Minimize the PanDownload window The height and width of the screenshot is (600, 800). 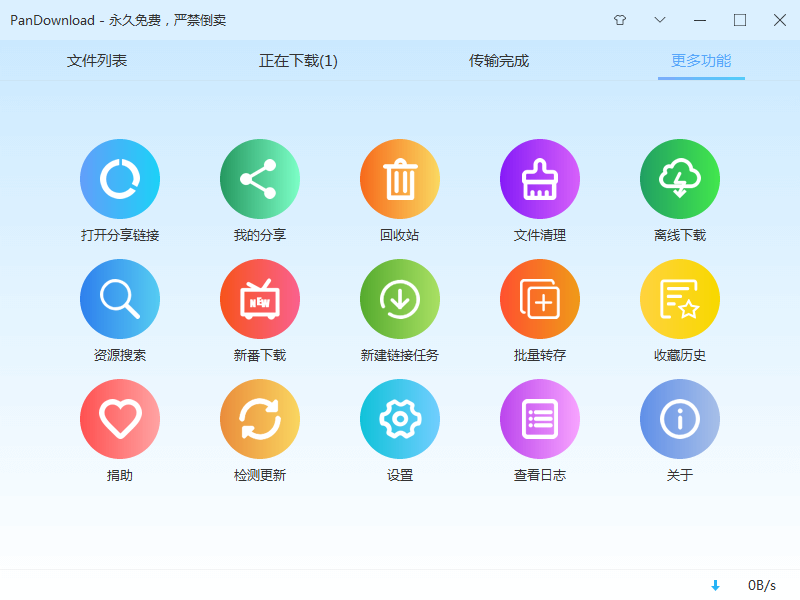(x=700, y=20)
